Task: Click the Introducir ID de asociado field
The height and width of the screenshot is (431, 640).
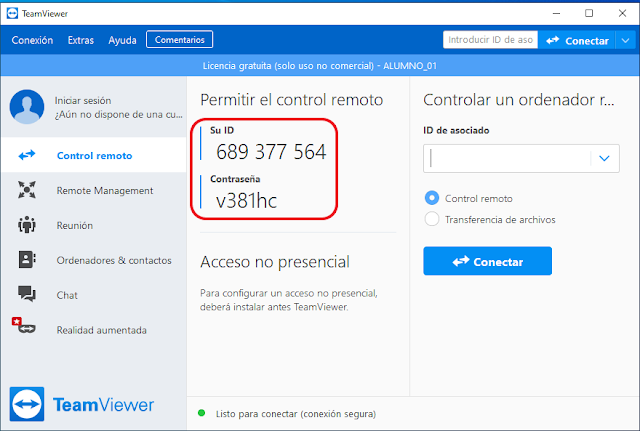Action: click(490, 40)
